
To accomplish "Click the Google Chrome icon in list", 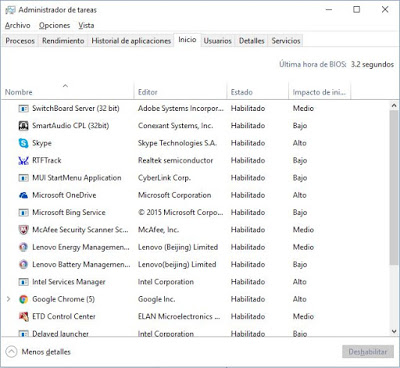I will (x=23, y=299).
